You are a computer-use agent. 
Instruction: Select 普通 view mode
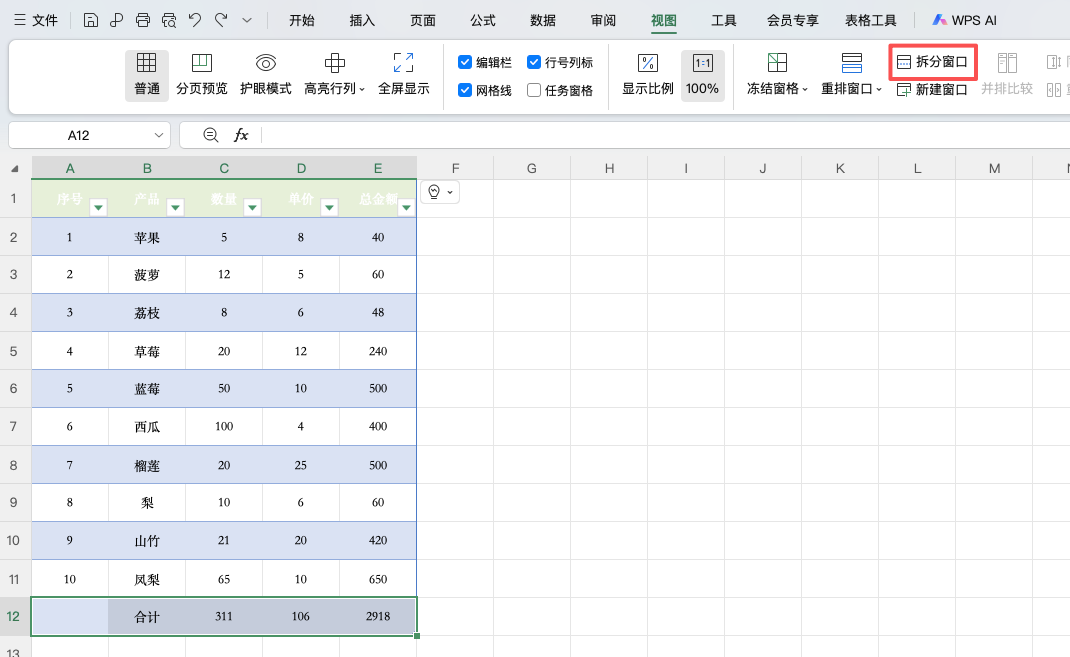[147, 75]
